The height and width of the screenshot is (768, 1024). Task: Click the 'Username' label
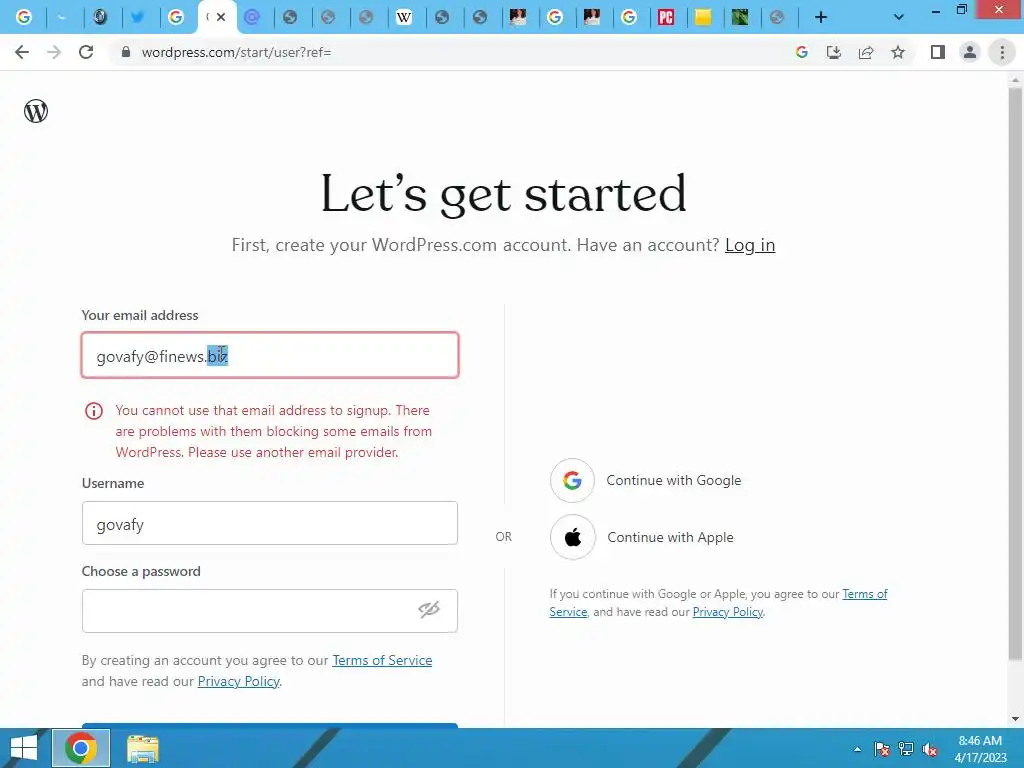[113, 483]
